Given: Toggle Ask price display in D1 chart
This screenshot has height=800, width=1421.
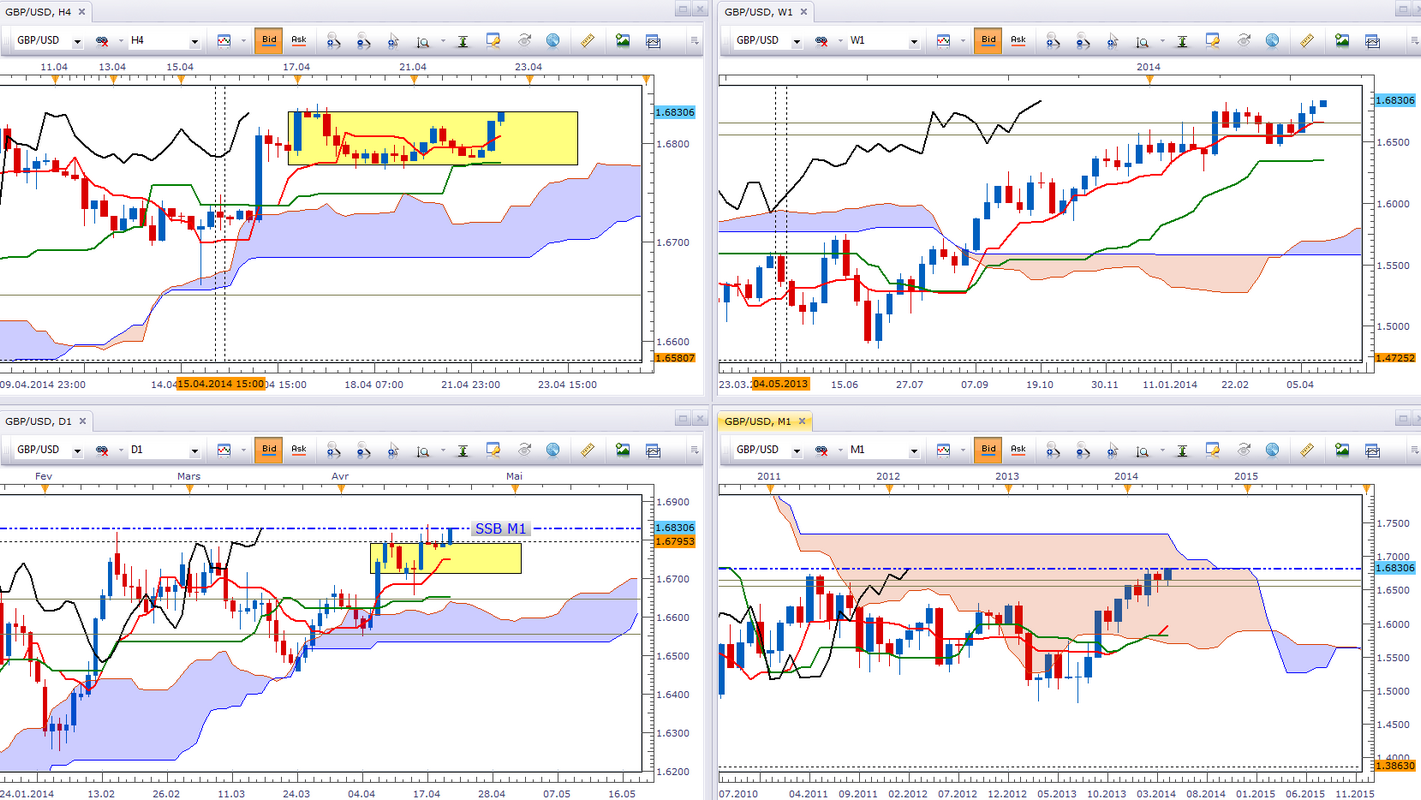Looking at the screenshot, I should pyautogui.click(x=298, y=451).
